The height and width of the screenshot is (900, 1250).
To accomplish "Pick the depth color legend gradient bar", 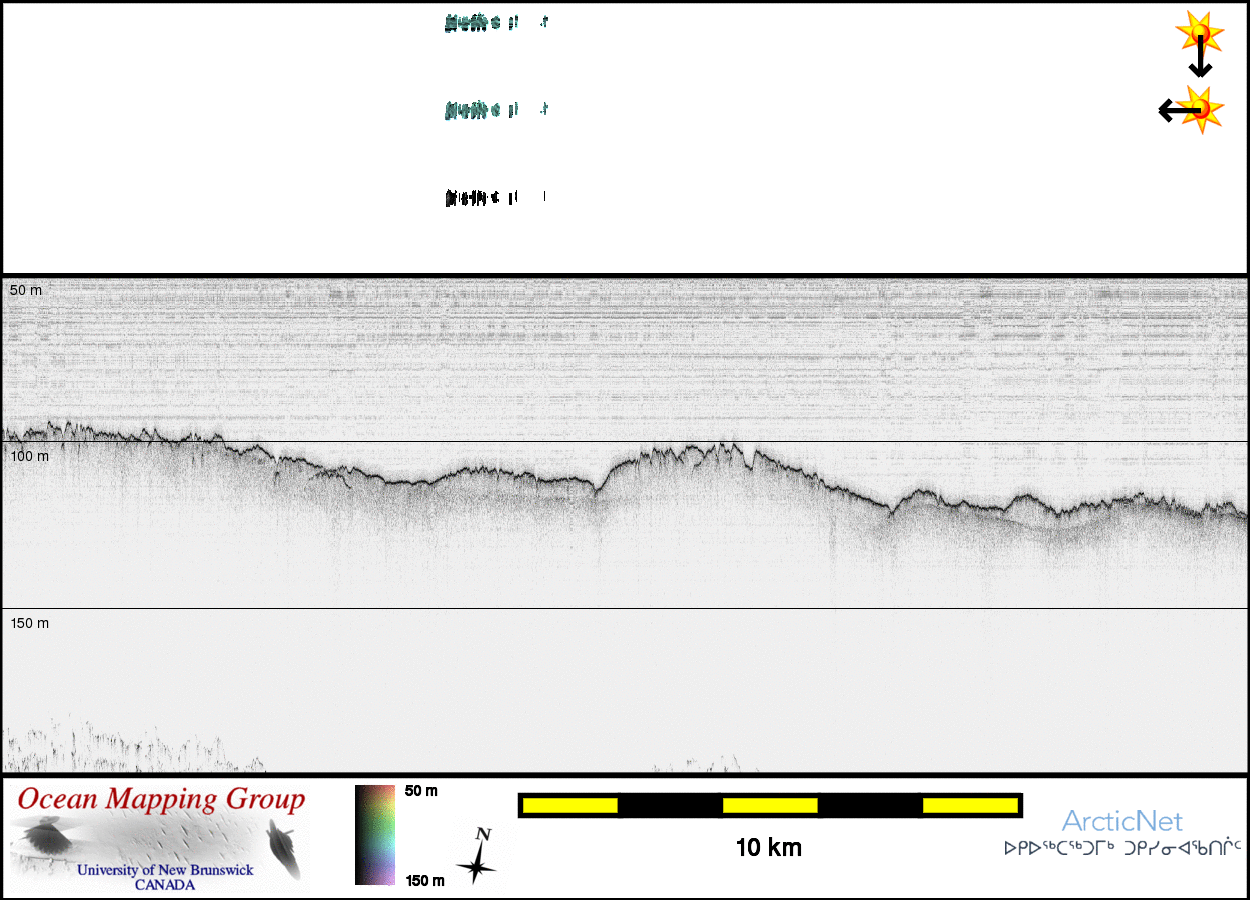I will (x=376, y=835).
